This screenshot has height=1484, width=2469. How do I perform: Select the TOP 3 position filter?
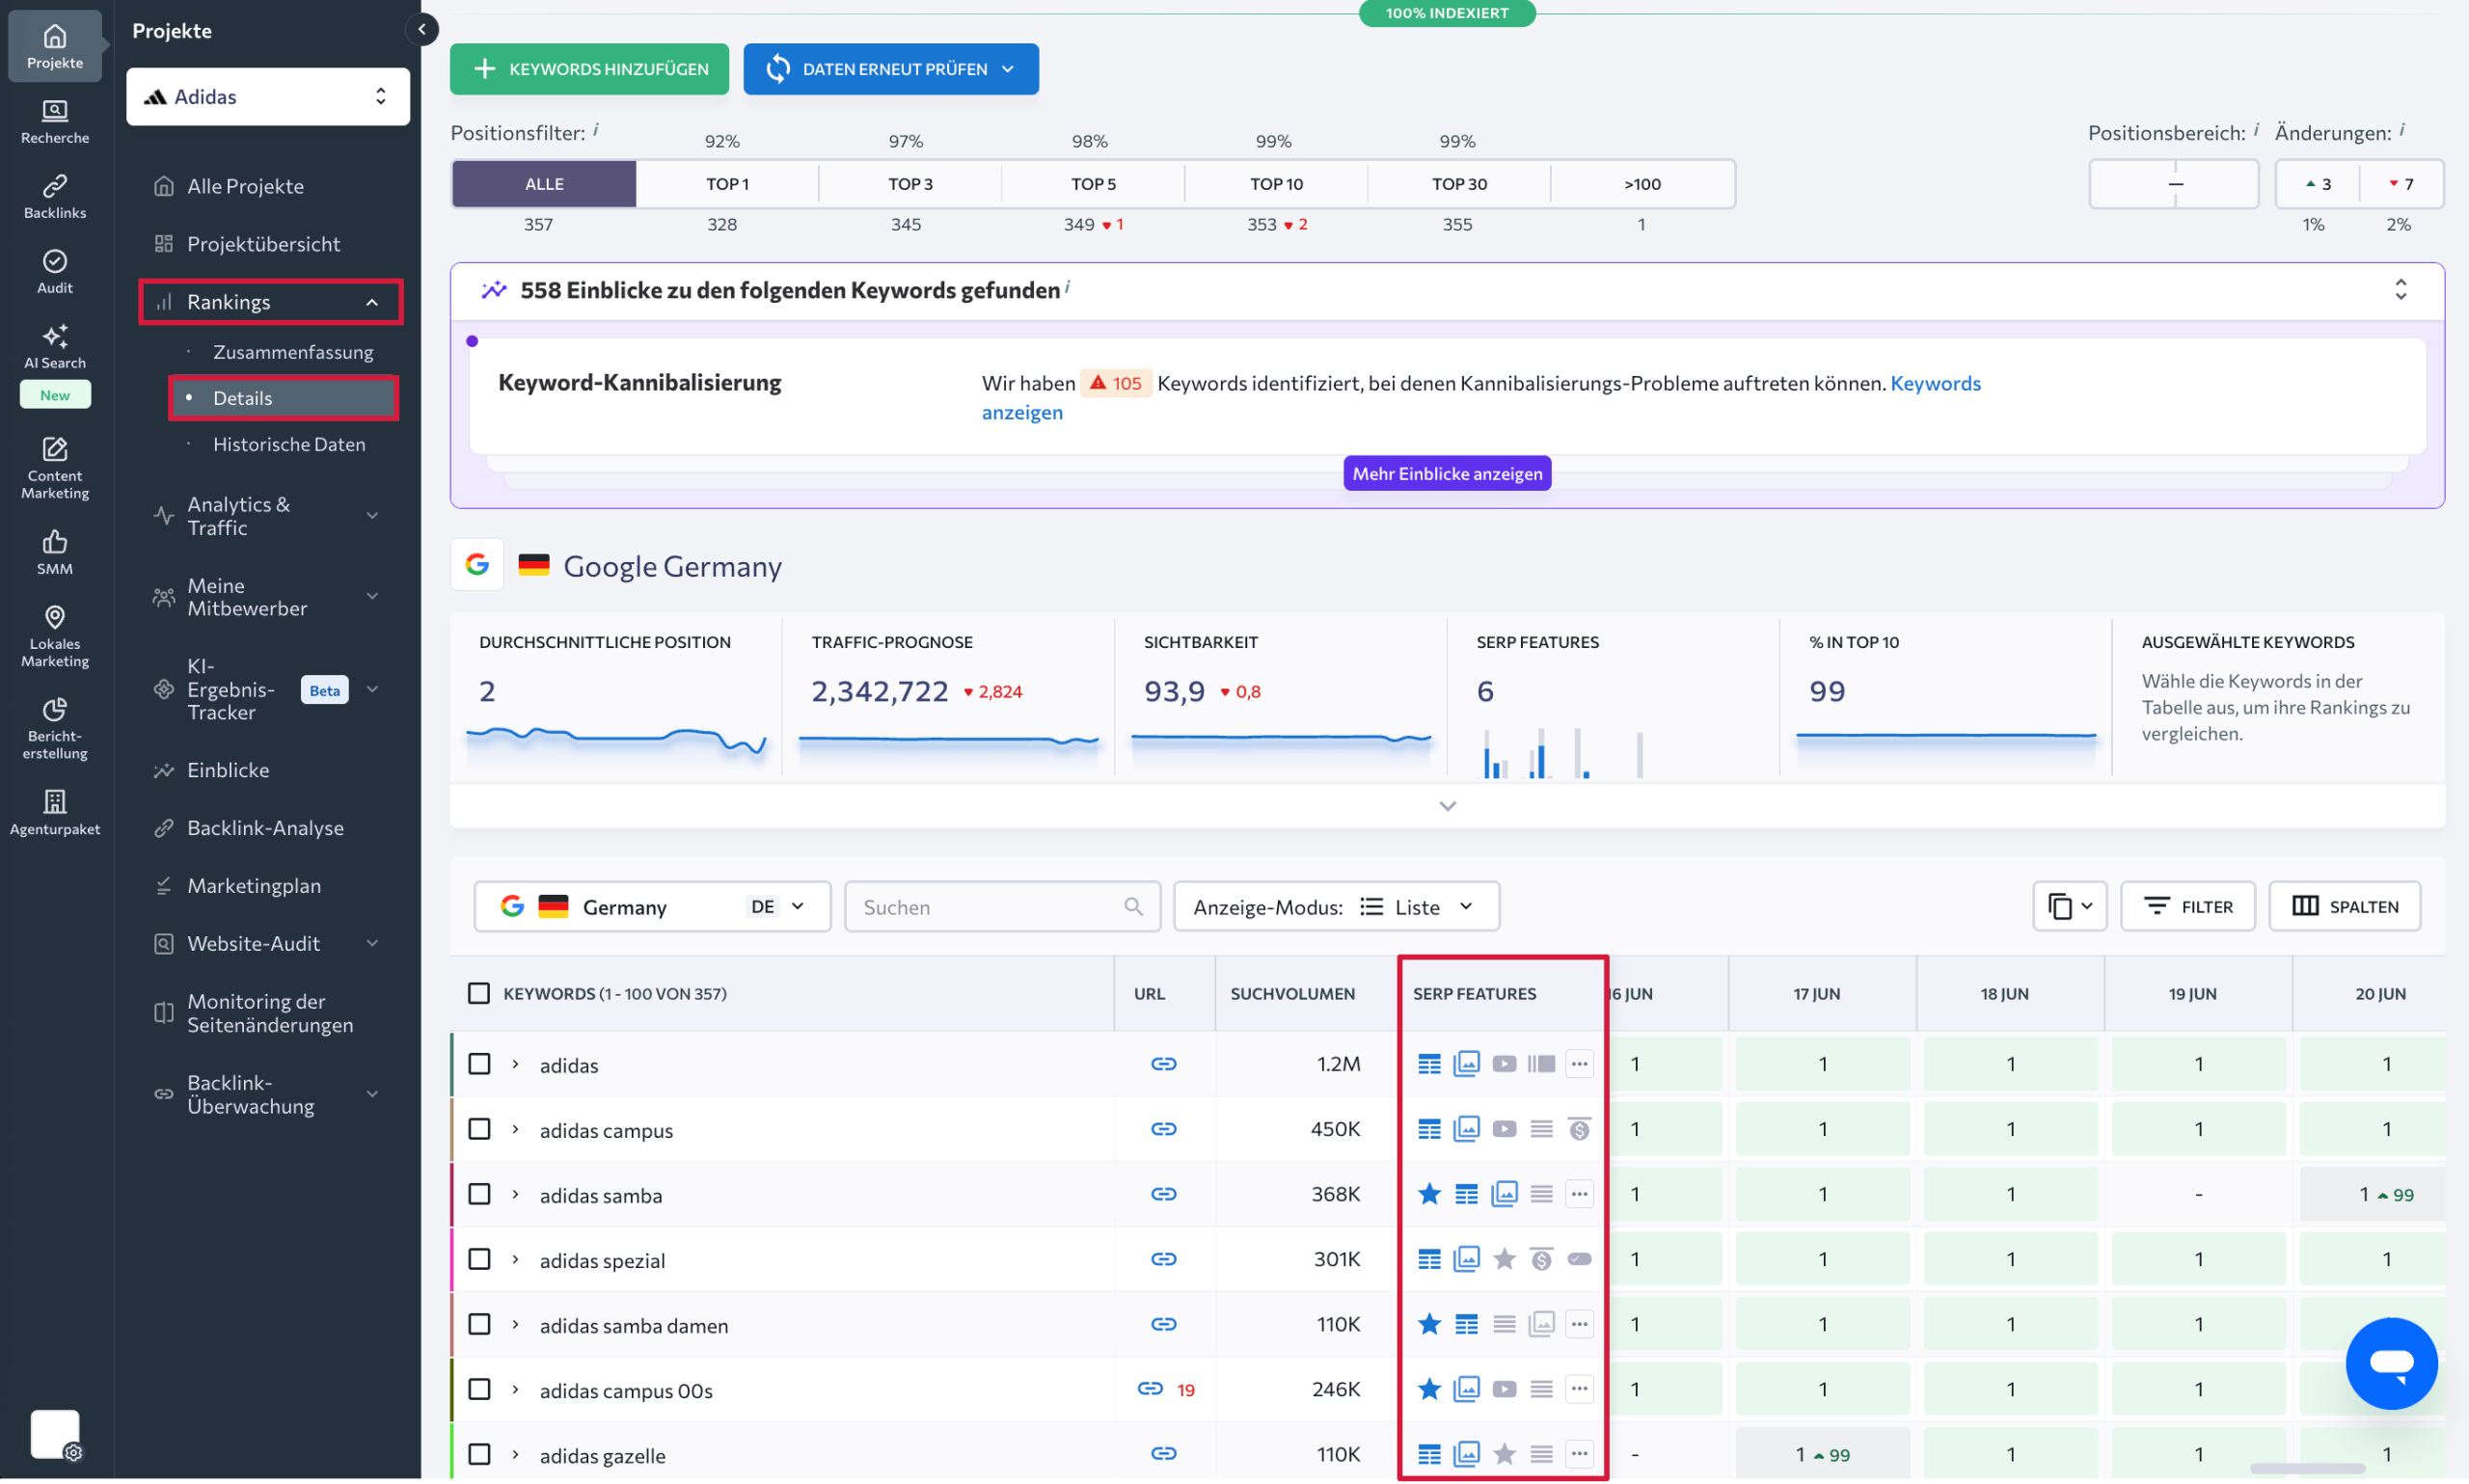[x=910, y=183]
